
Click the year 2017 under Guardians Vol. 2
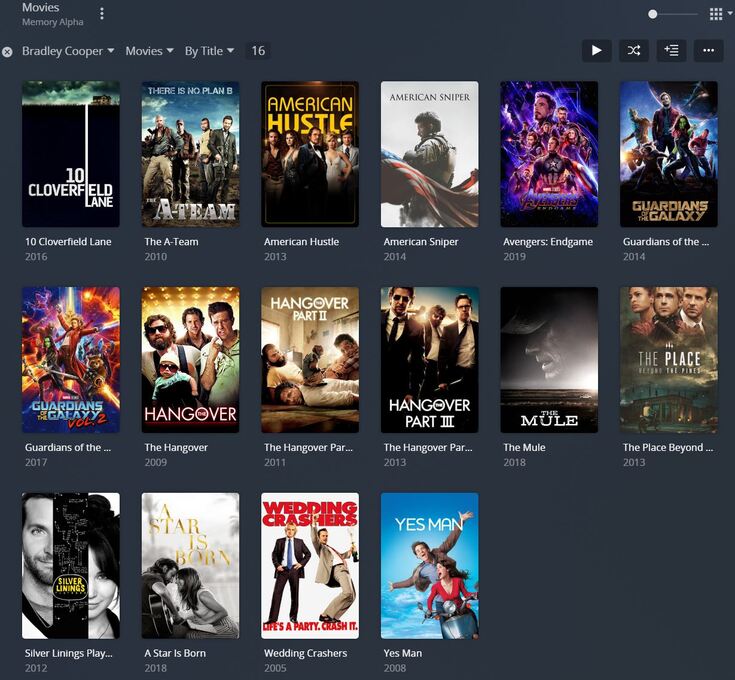[36, 463]
